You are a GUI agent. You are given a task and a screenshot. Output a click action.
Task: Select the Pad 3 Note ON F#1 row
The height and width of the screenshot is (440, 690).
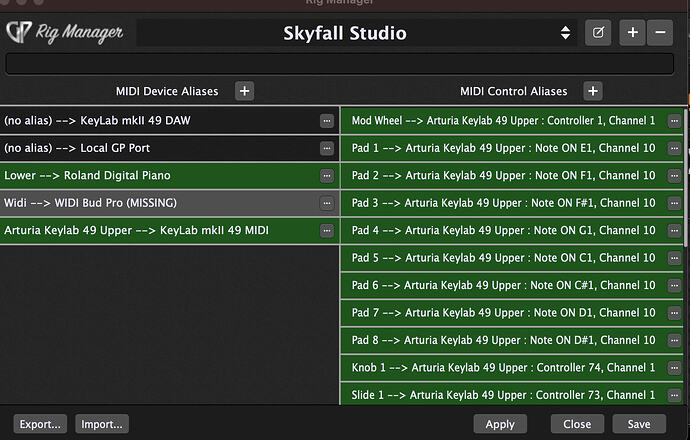[512, 203]
